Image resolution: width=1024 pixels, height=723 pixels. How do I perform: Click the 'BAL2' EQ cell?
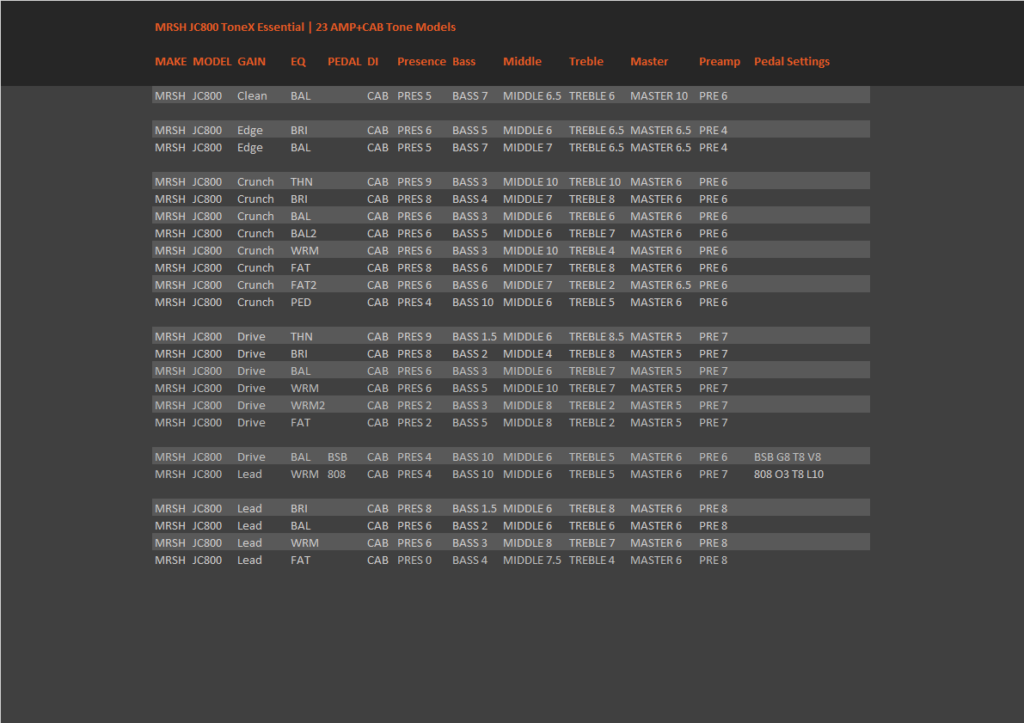303,233
